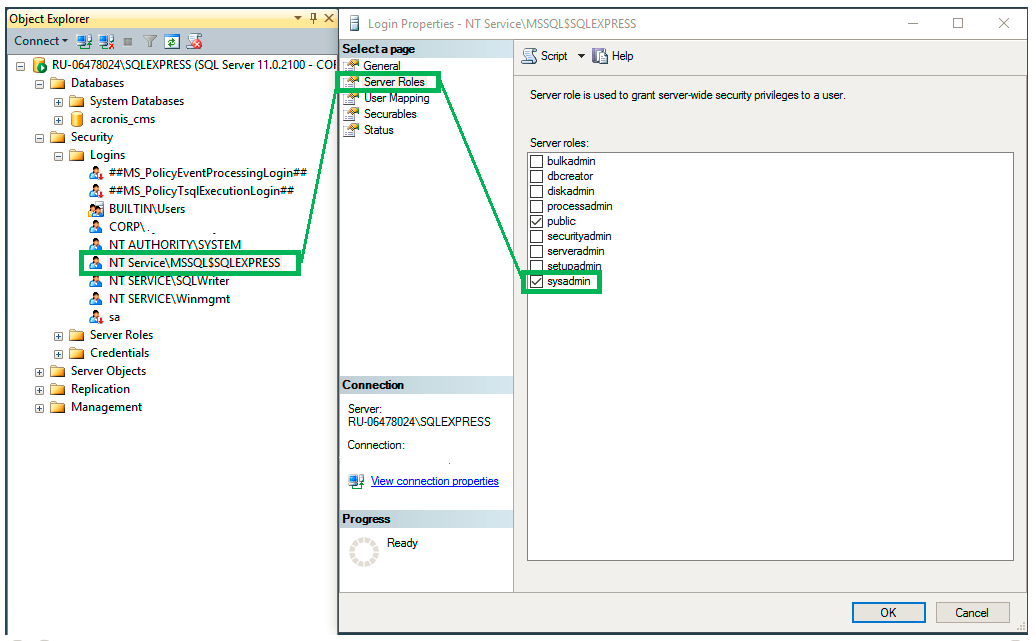Open the Script dropdown arrow
The image size is (1036, 641).
[581, 56]
